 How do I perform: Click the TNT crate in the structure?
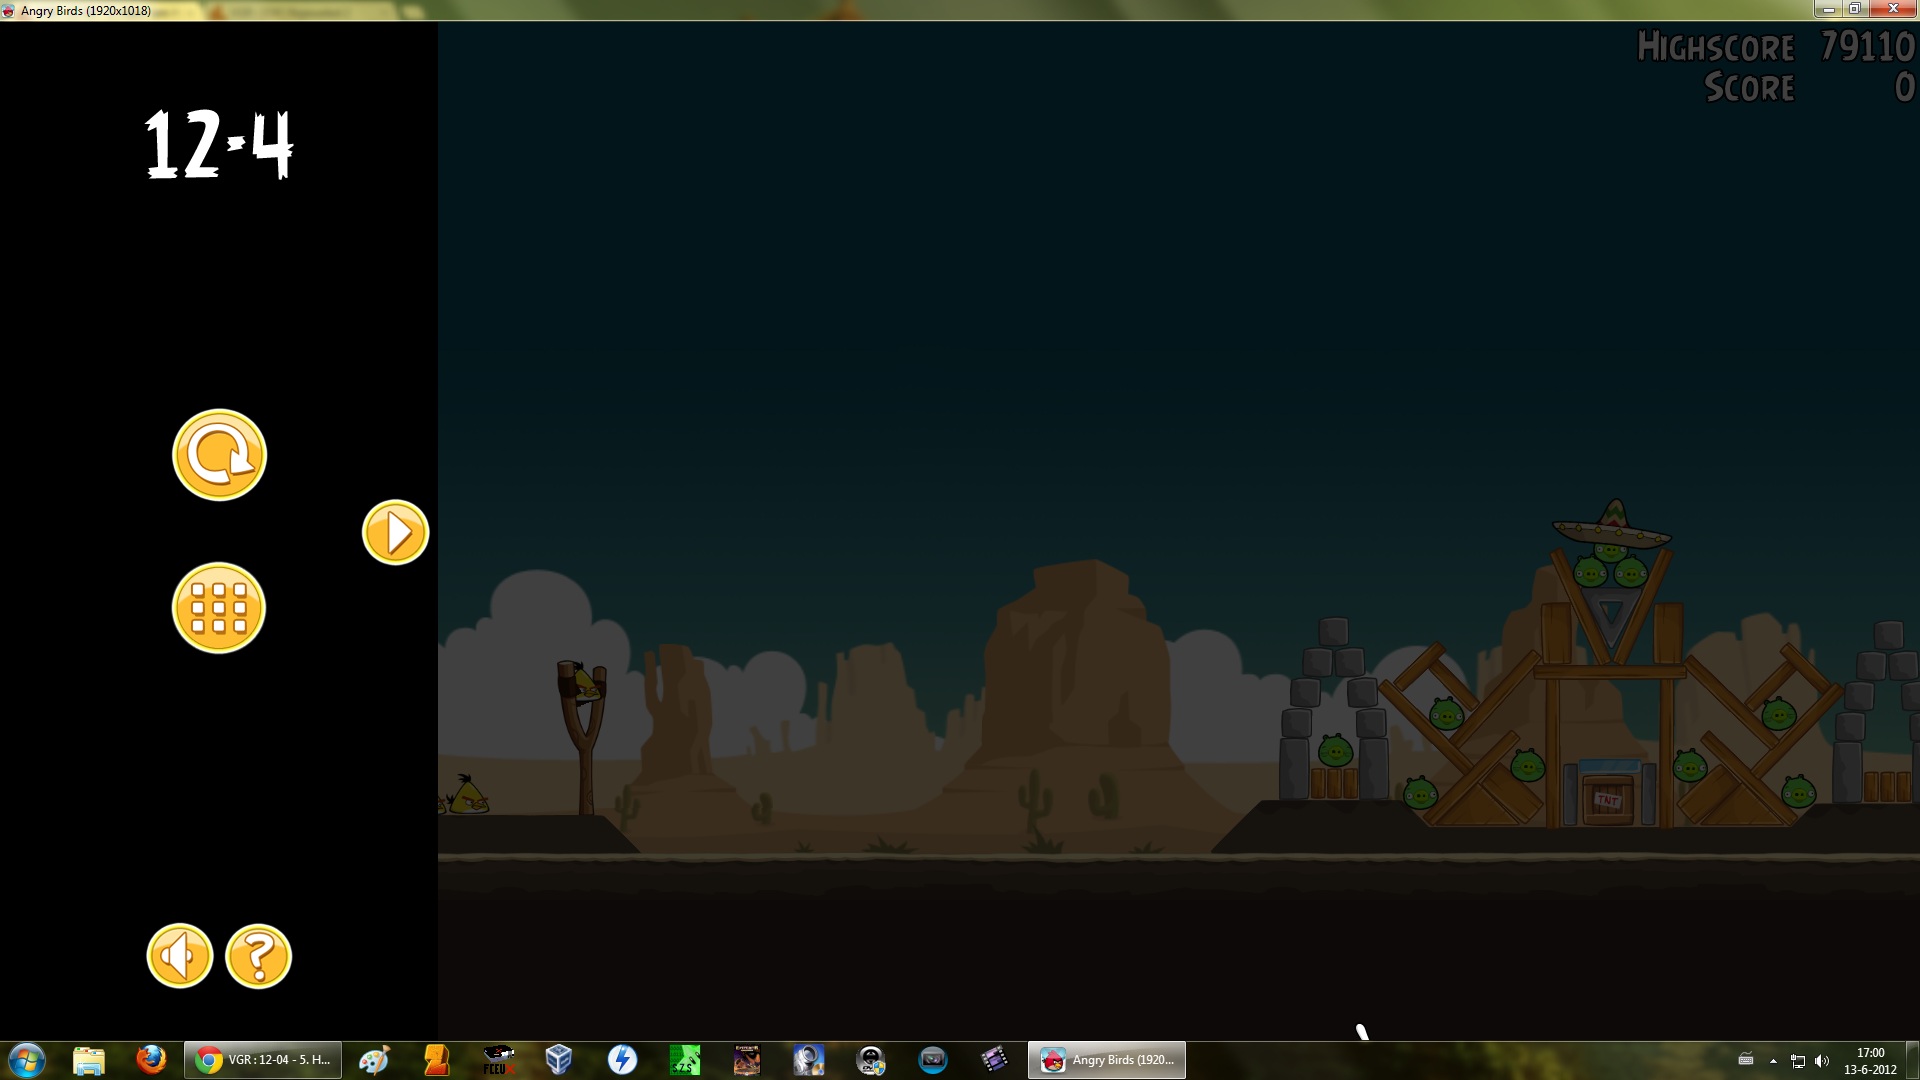coord(1608,800)
